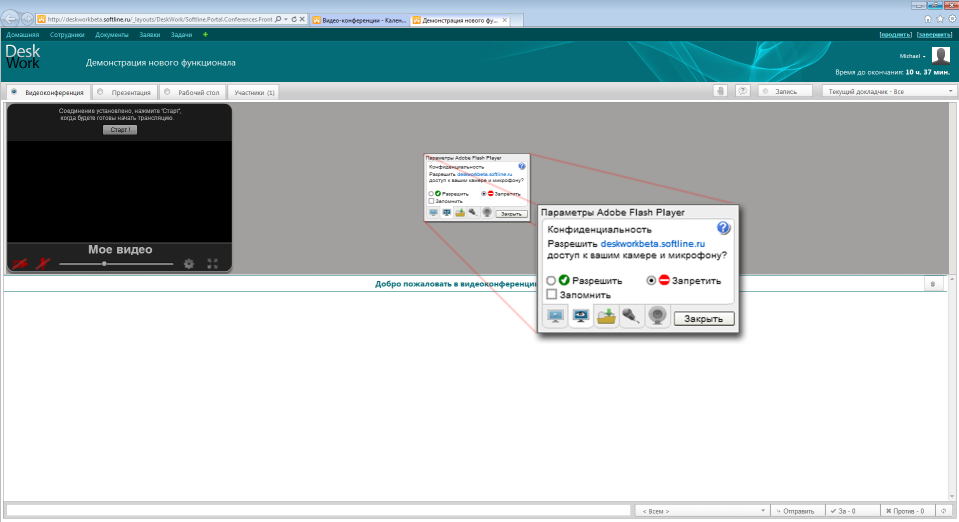Click the 'Против - 0' vote button
959x522 pixels.
(x=907, y=511)
